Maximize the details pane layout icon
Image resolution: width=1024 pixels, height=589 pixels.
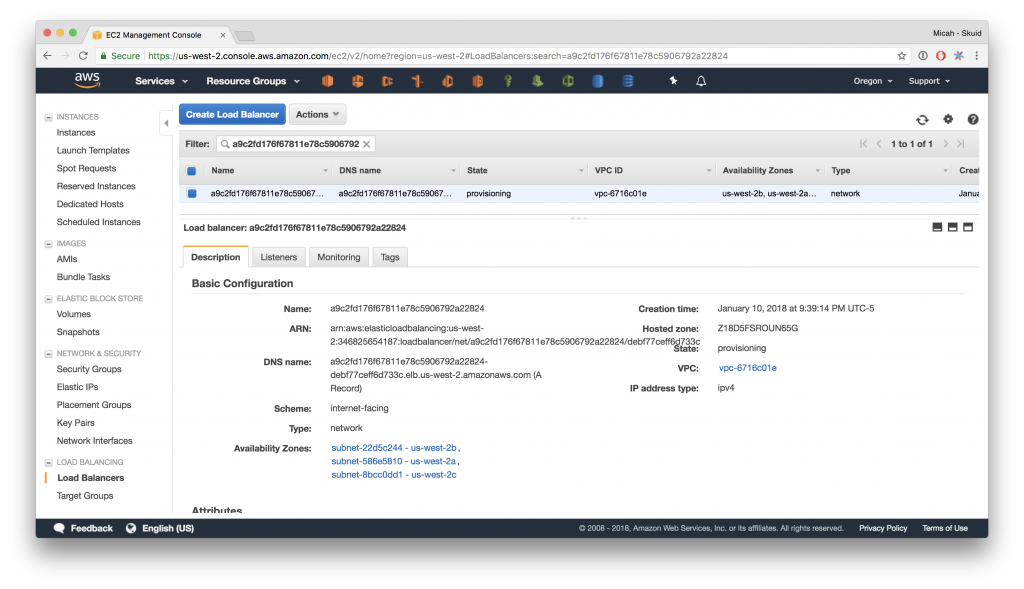pyautogui.click(x=968, y=227)
